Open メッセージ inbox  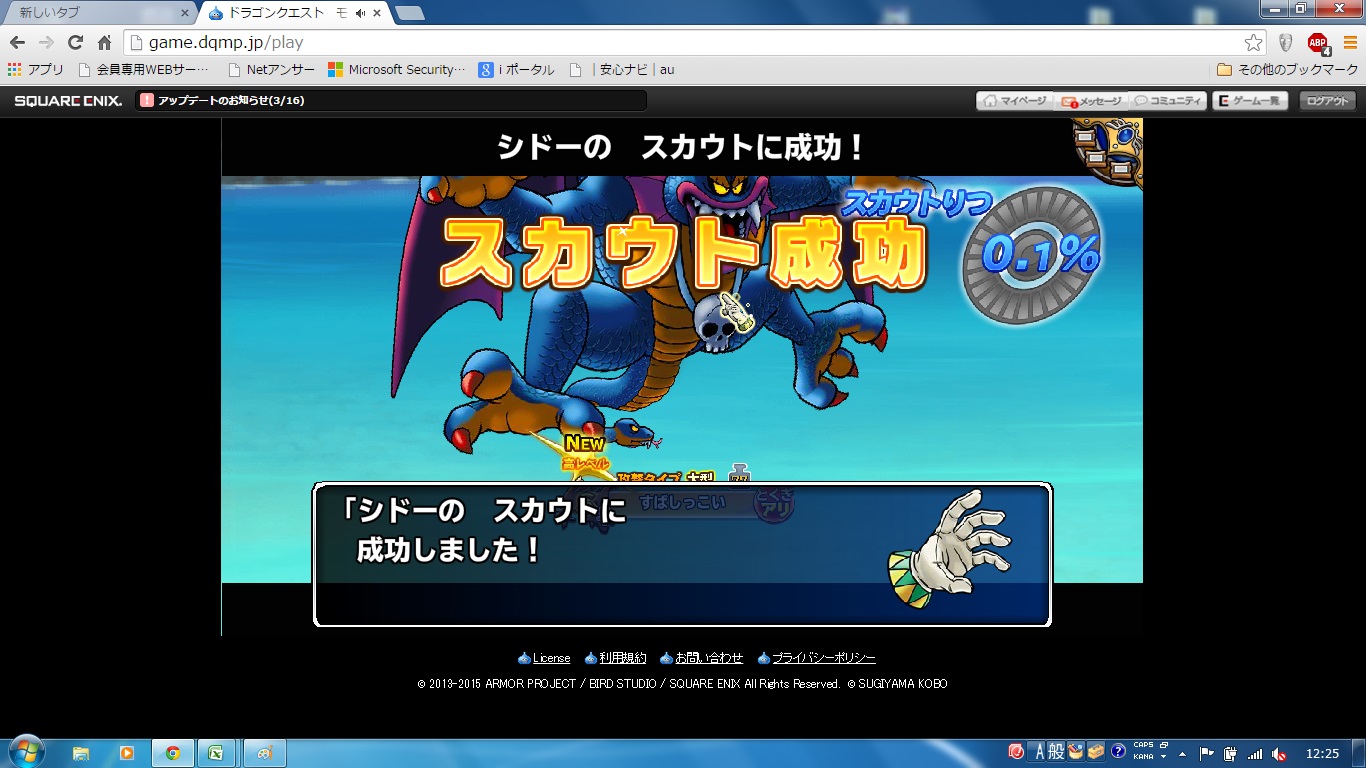pyautogui.click(x=1092, y=101)
